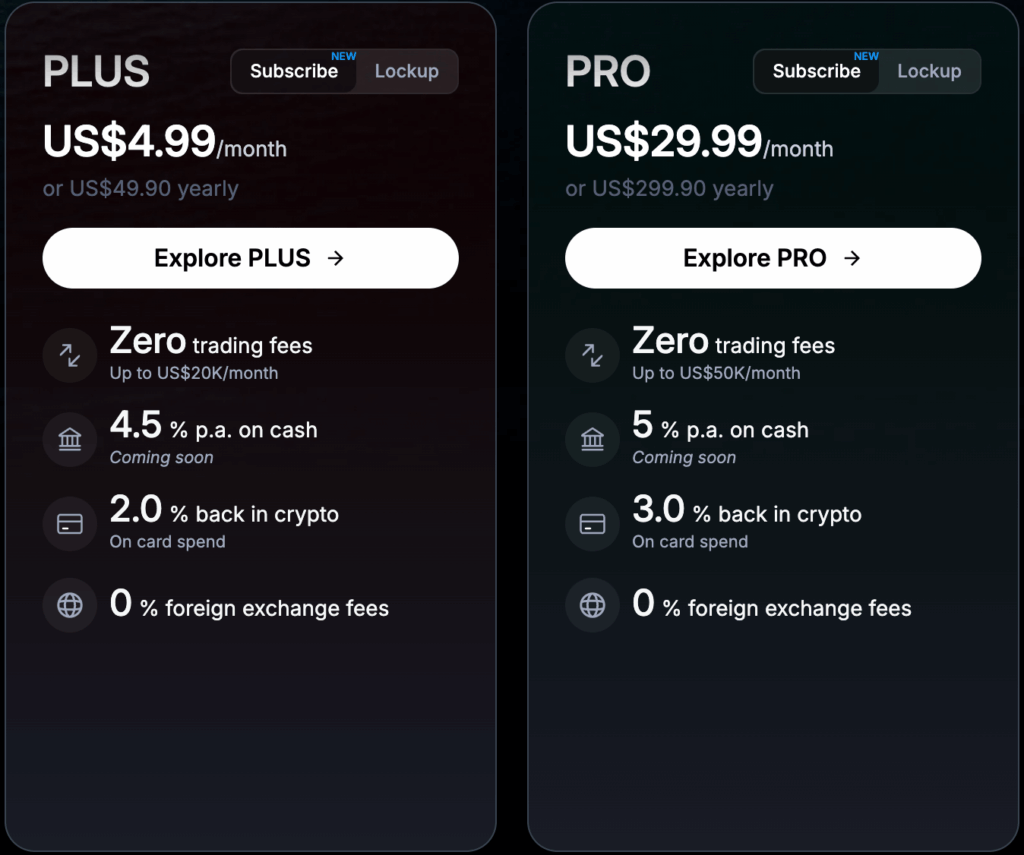Select the Subscribe tab on the PRO card
Screen dimensions: 1024x855
(816, 71)
